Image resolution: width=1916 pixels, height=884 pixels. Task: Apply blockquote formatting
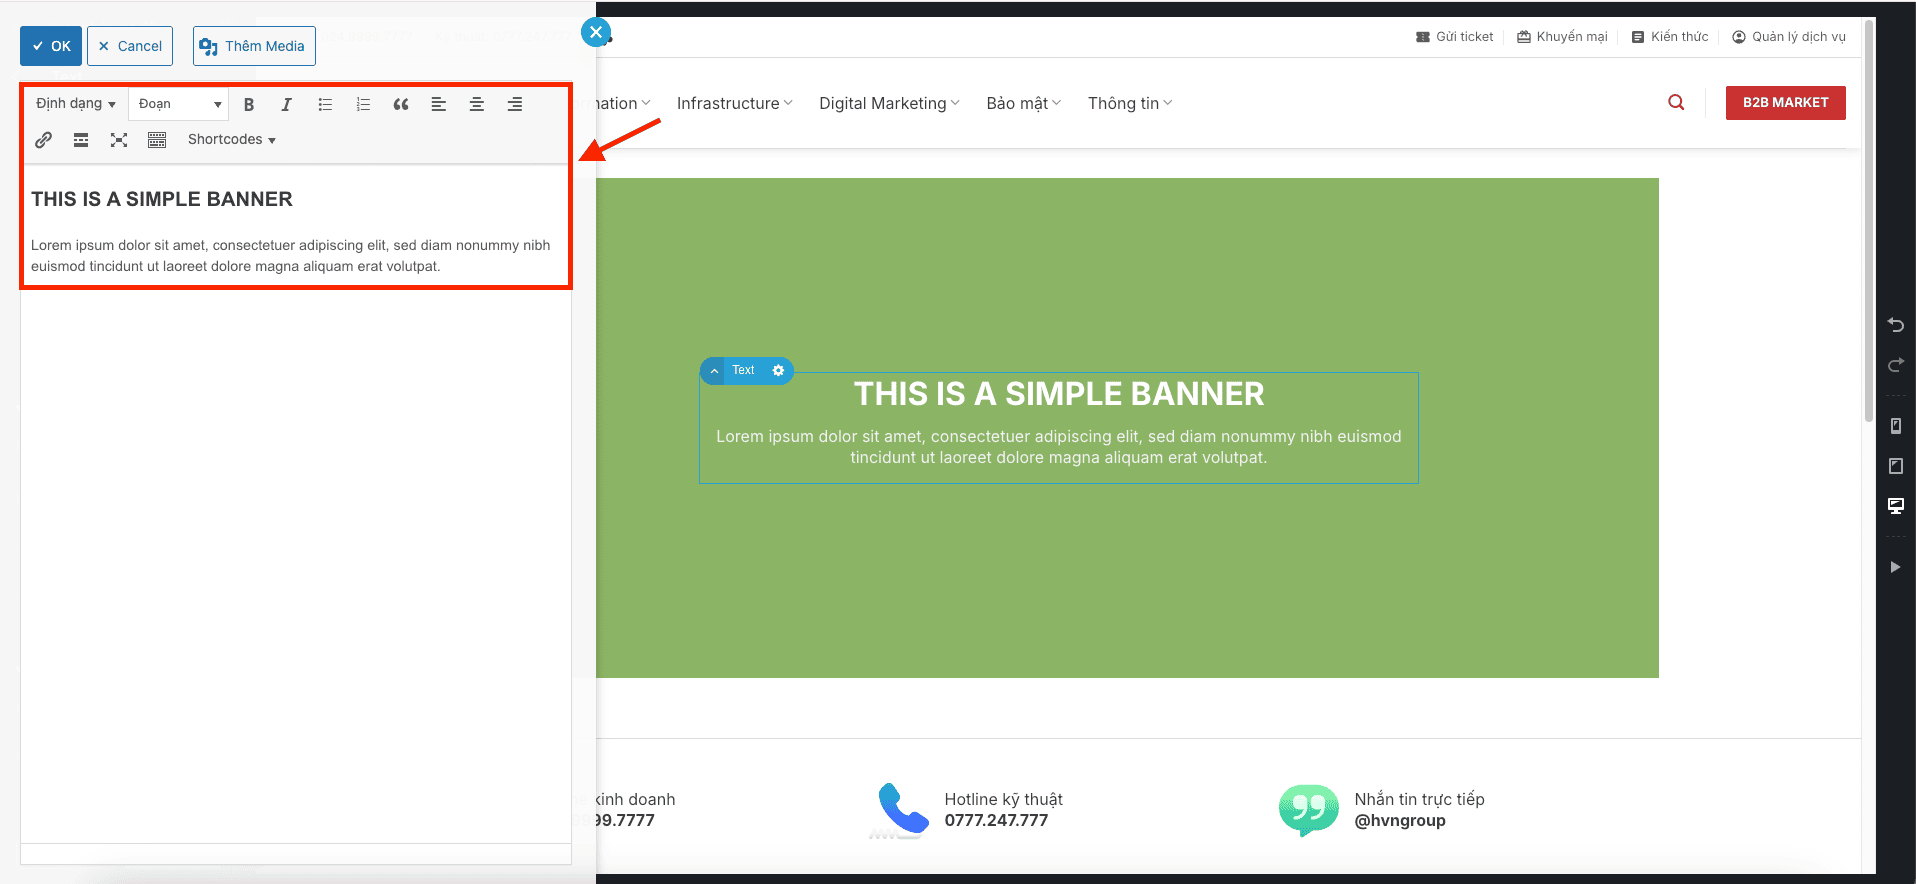pyautogui.click(x=401, y=104)
